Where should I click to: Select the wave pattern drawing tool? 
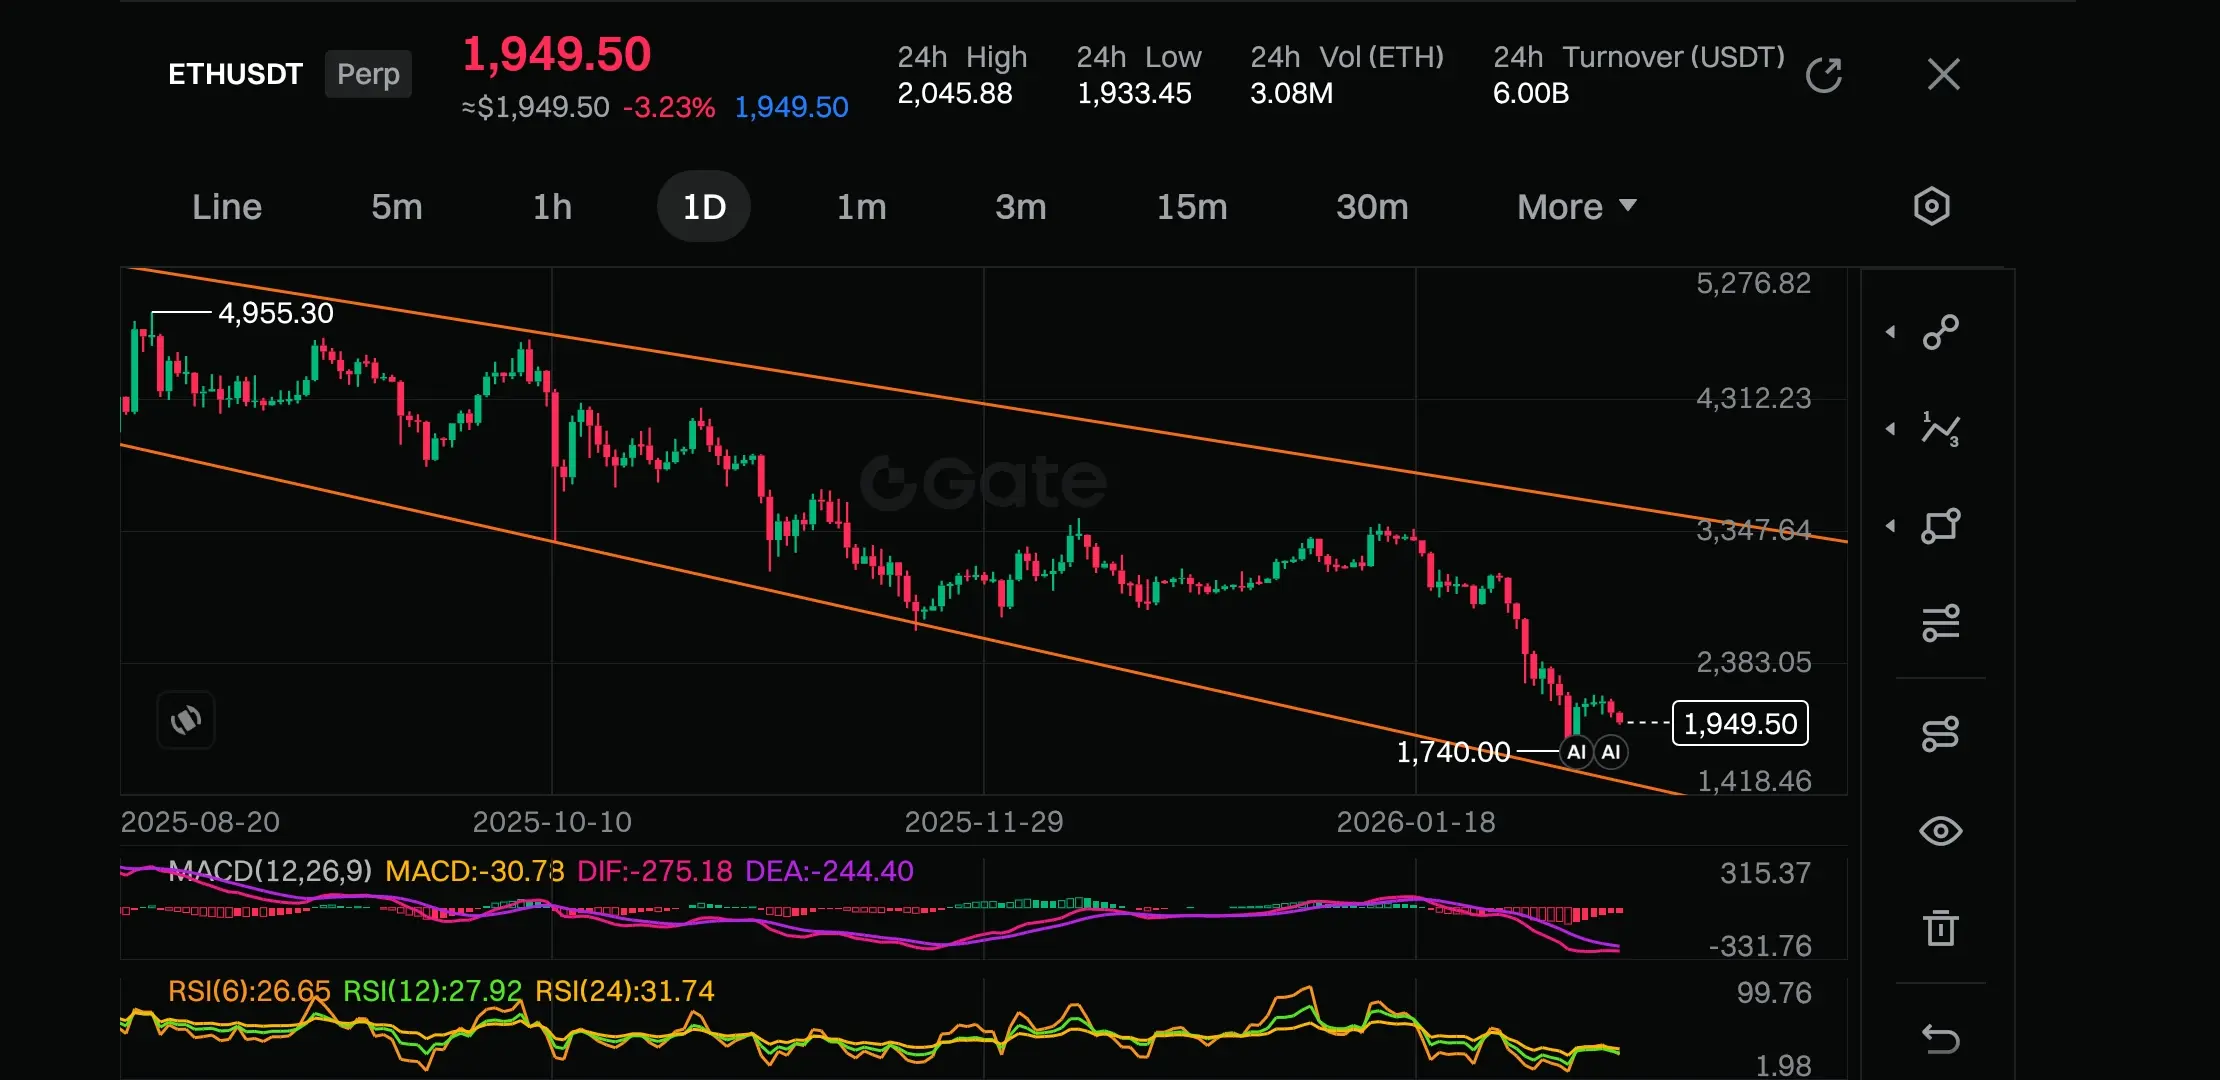point(1940,429)
